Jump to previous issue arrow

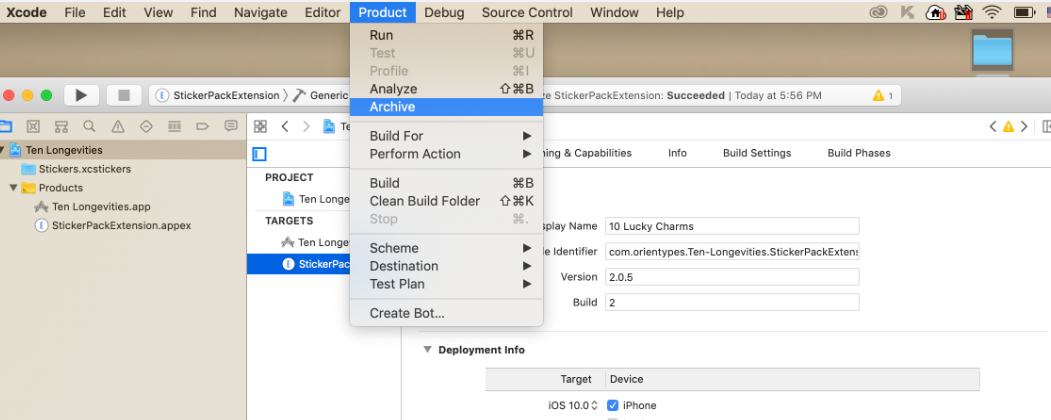[x=993, y=127]
